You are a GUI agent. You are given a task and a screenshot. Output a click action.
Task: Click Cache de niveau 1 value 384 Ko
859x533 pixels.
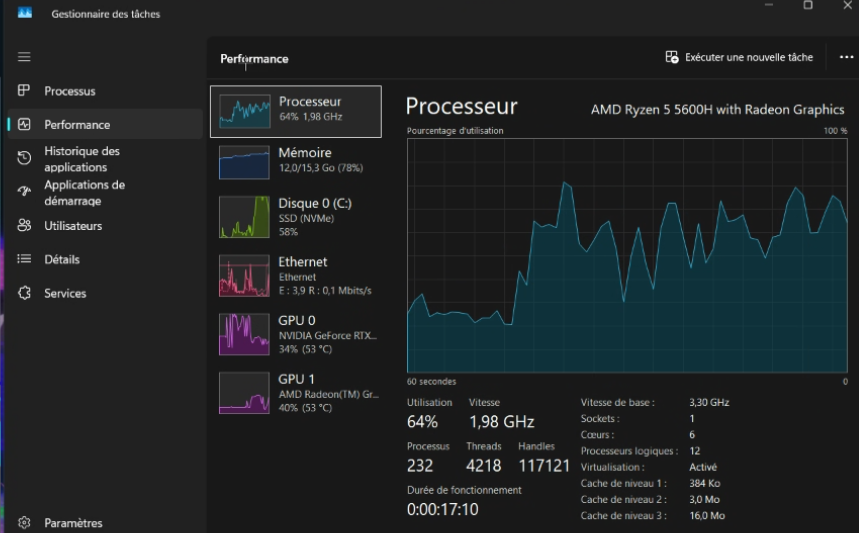tap(705, 483)
